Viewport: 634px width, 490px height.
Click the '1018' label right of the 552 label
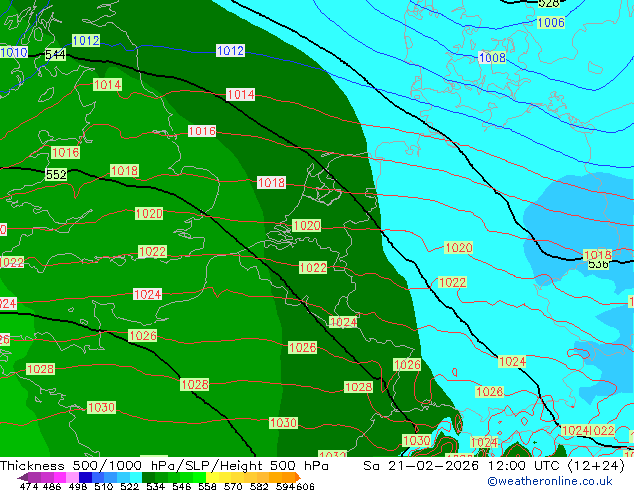coord(125,171)
